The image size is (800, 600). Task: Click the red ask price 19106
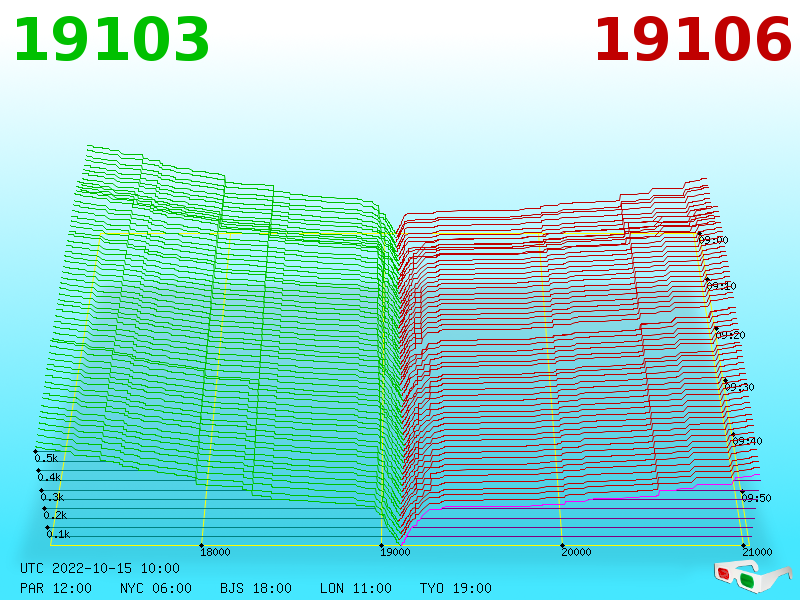tap(693, 40)
